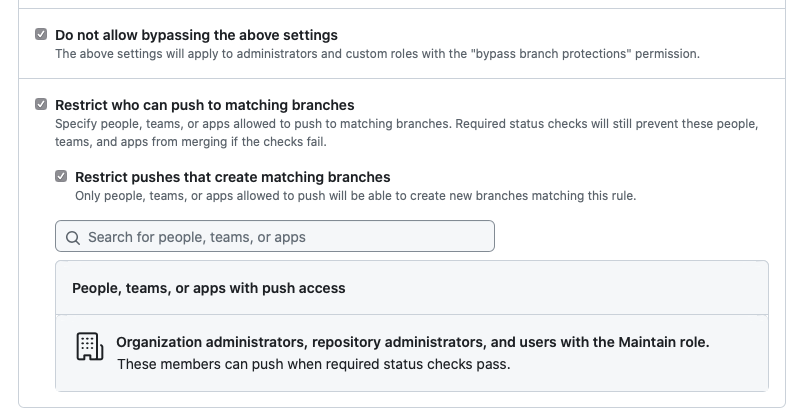The height and width of the screenshot is (420, 796).
Task: Click the organization building icon
Action: point(90,347)
